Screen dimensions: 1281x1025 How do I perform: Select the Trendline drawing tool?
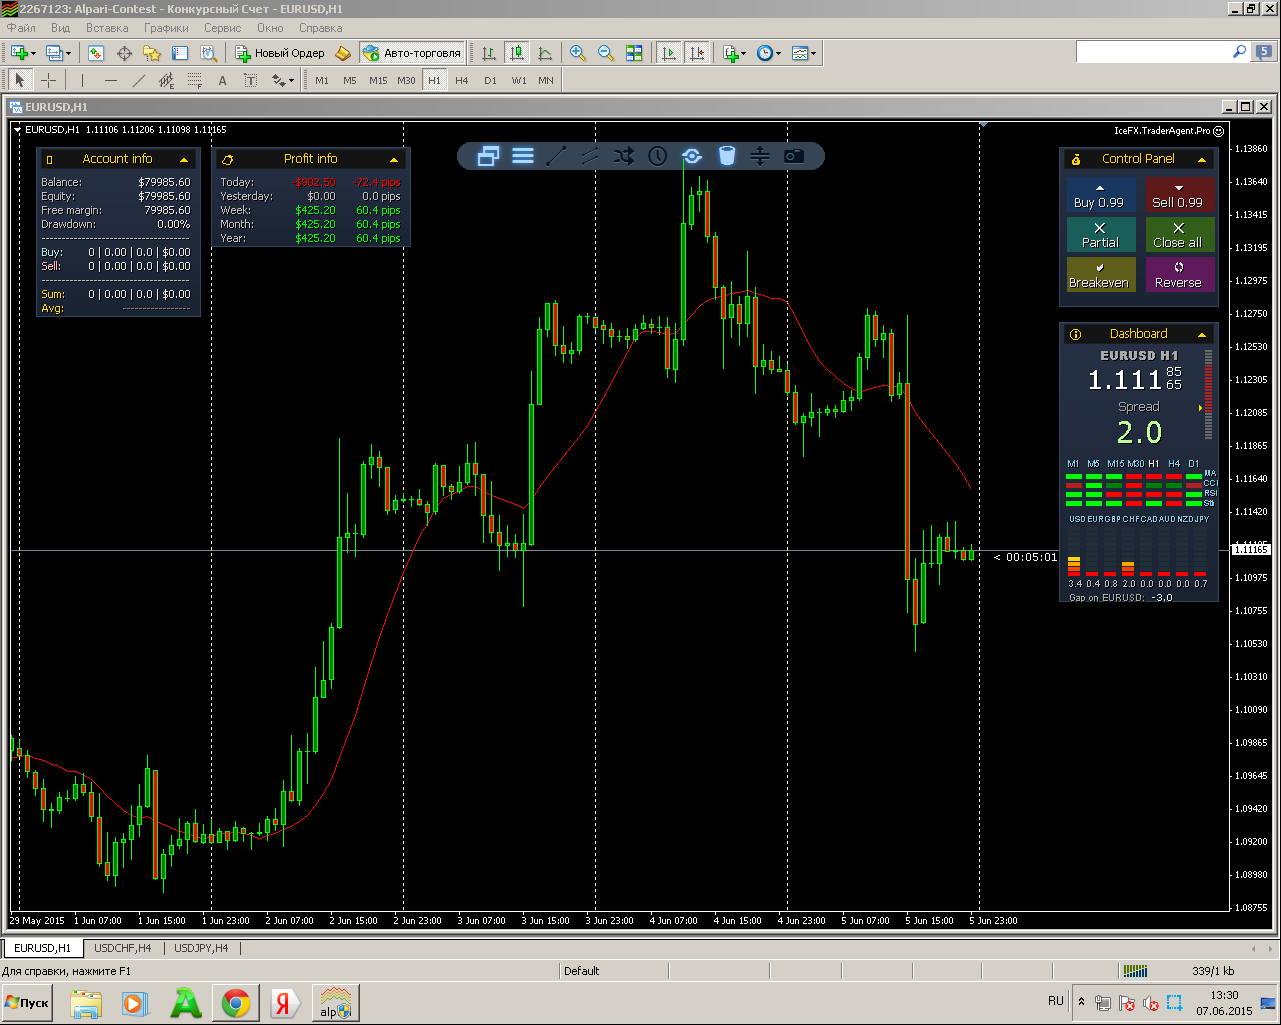pos(138,80)
